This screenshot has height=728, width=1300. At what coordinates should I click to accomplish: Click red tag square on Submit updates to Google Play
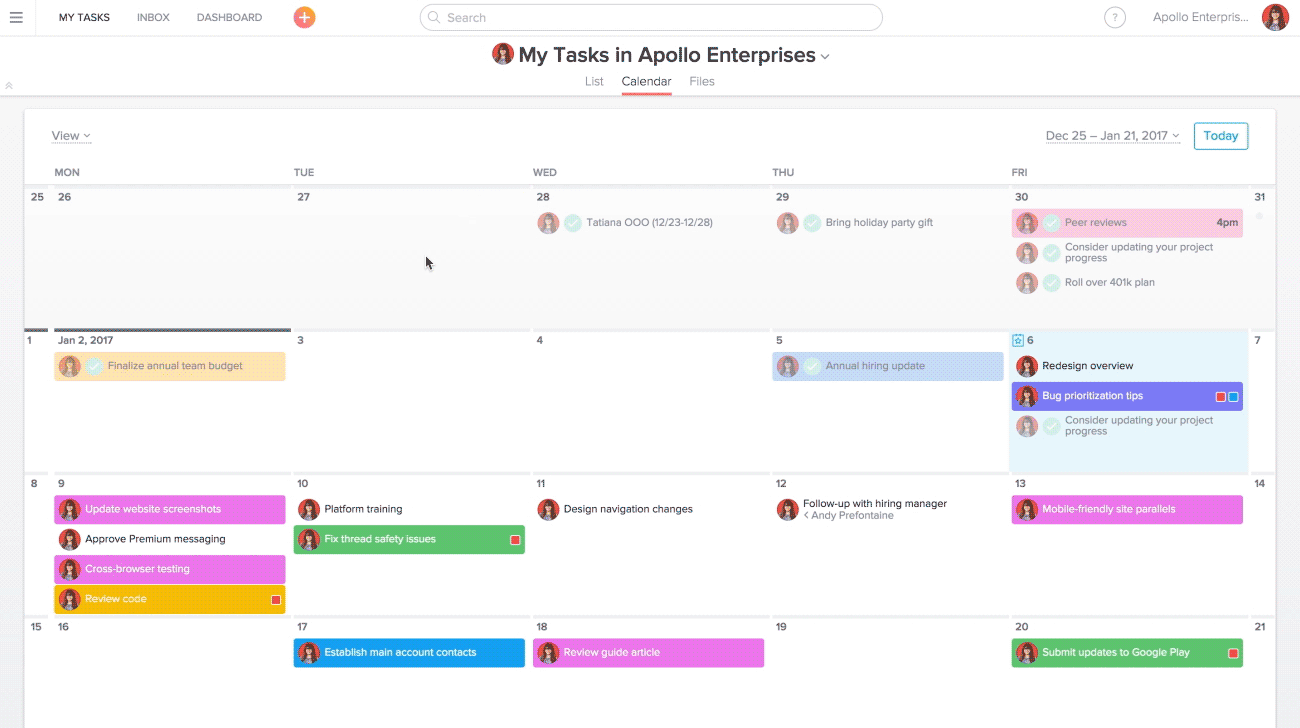(x=1233, y=653)
